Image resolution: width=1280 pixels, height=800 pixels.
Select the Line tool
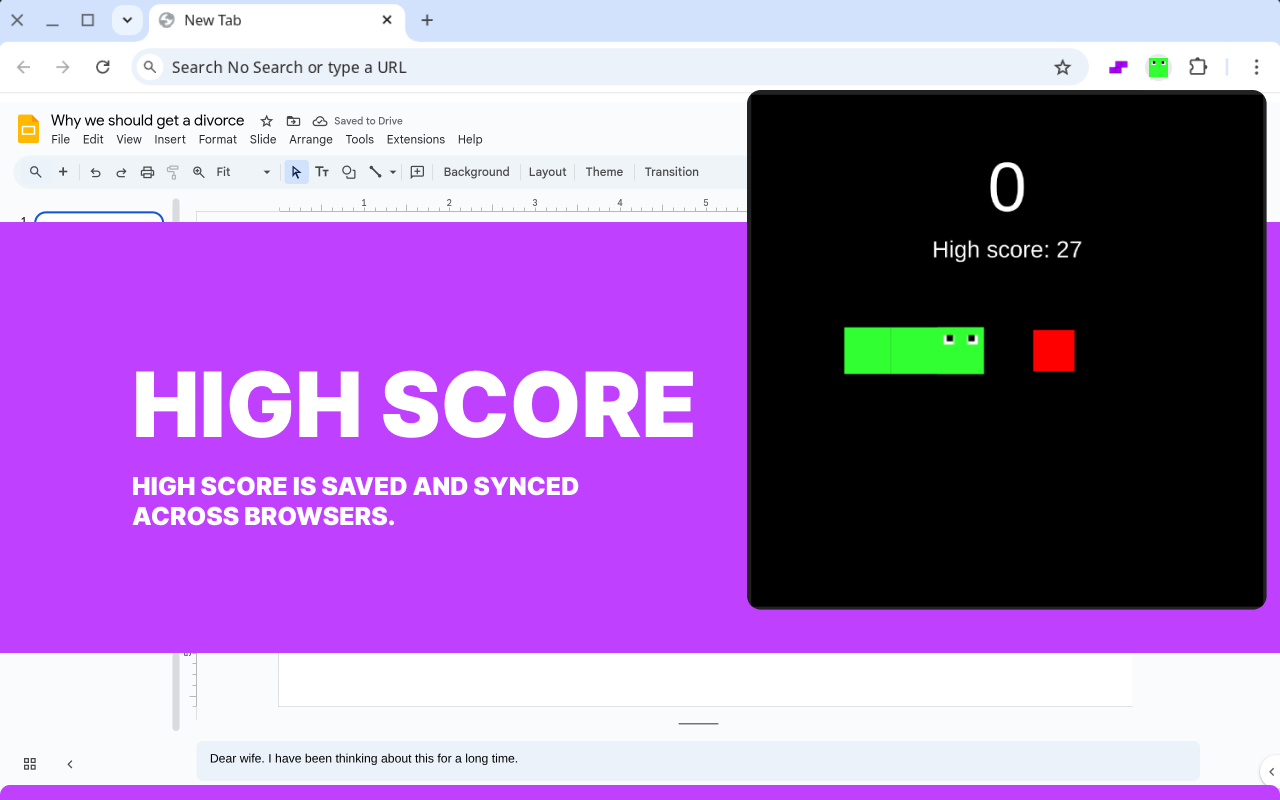point(375,172)
